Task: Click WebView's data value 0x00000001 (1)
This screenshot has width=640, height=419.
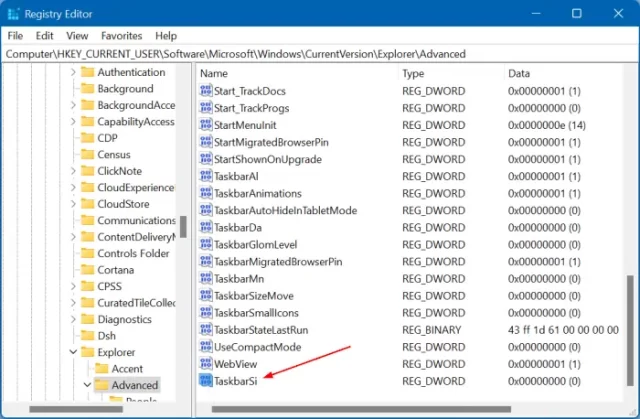Action: 544,364
